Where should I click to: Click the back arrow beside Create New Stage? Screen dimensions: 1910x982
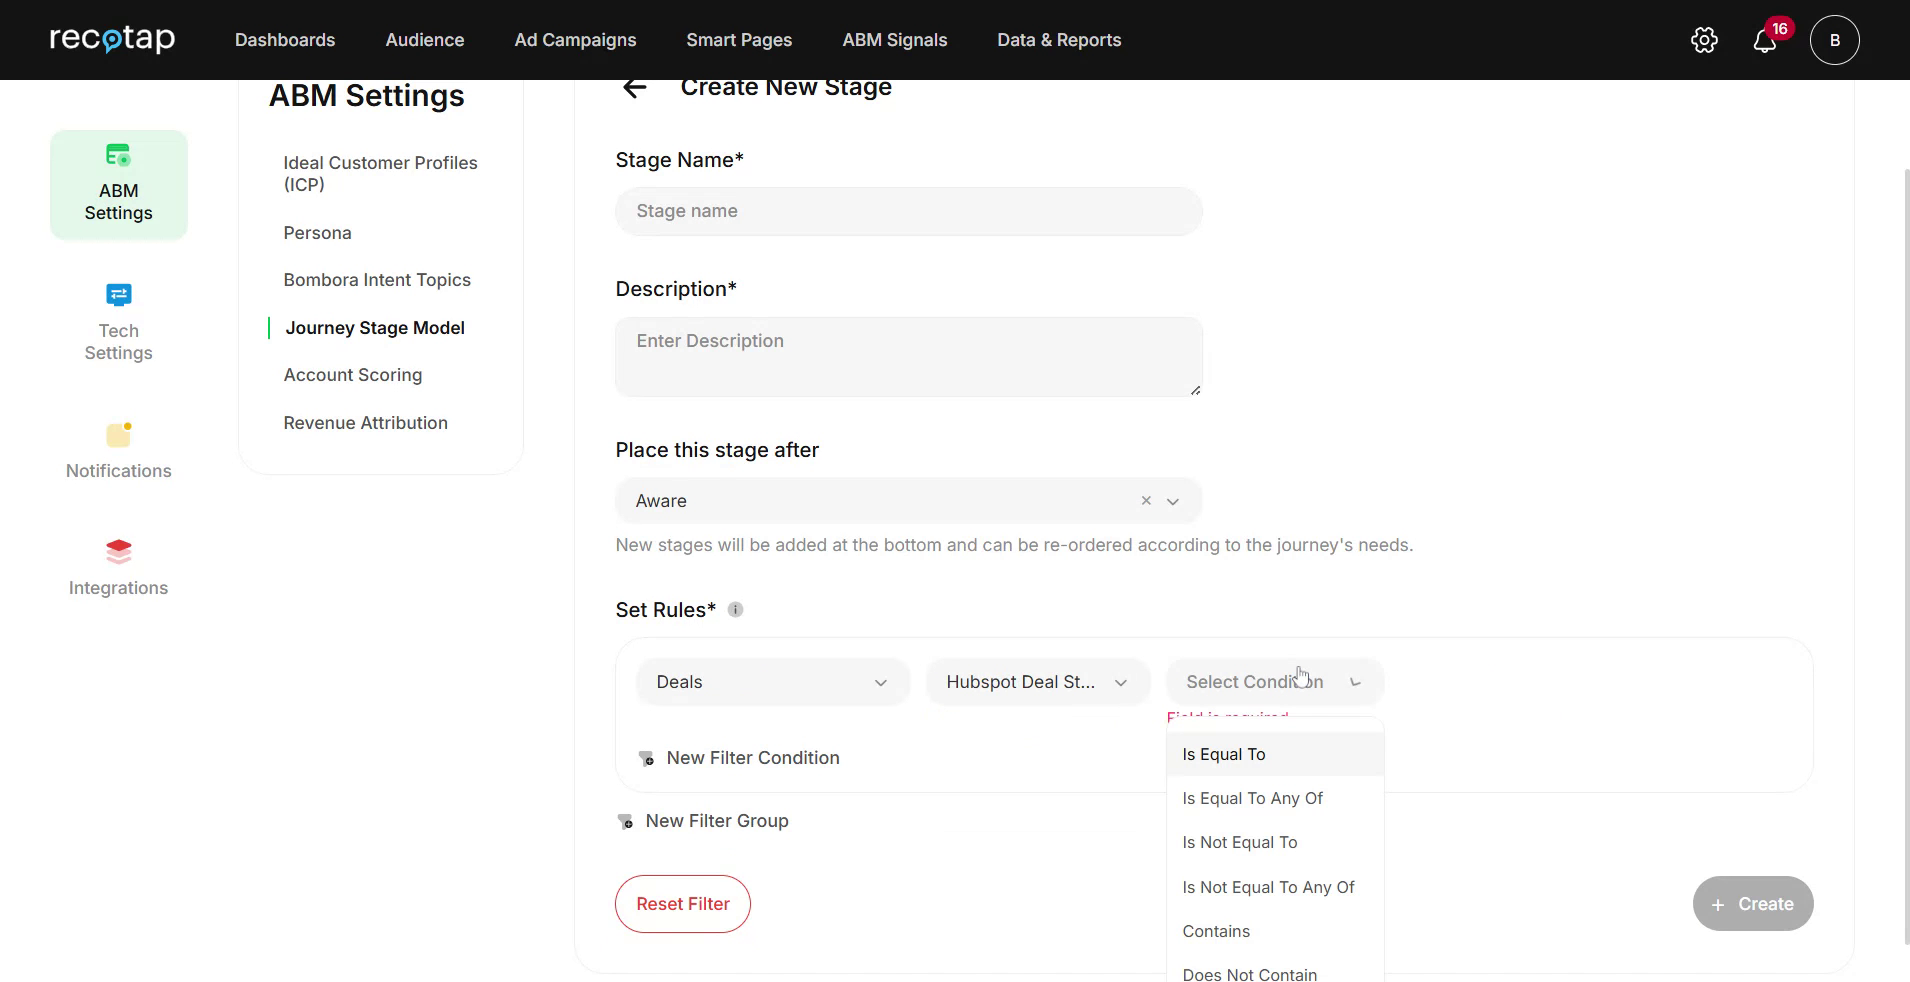[x=635, y=88]
